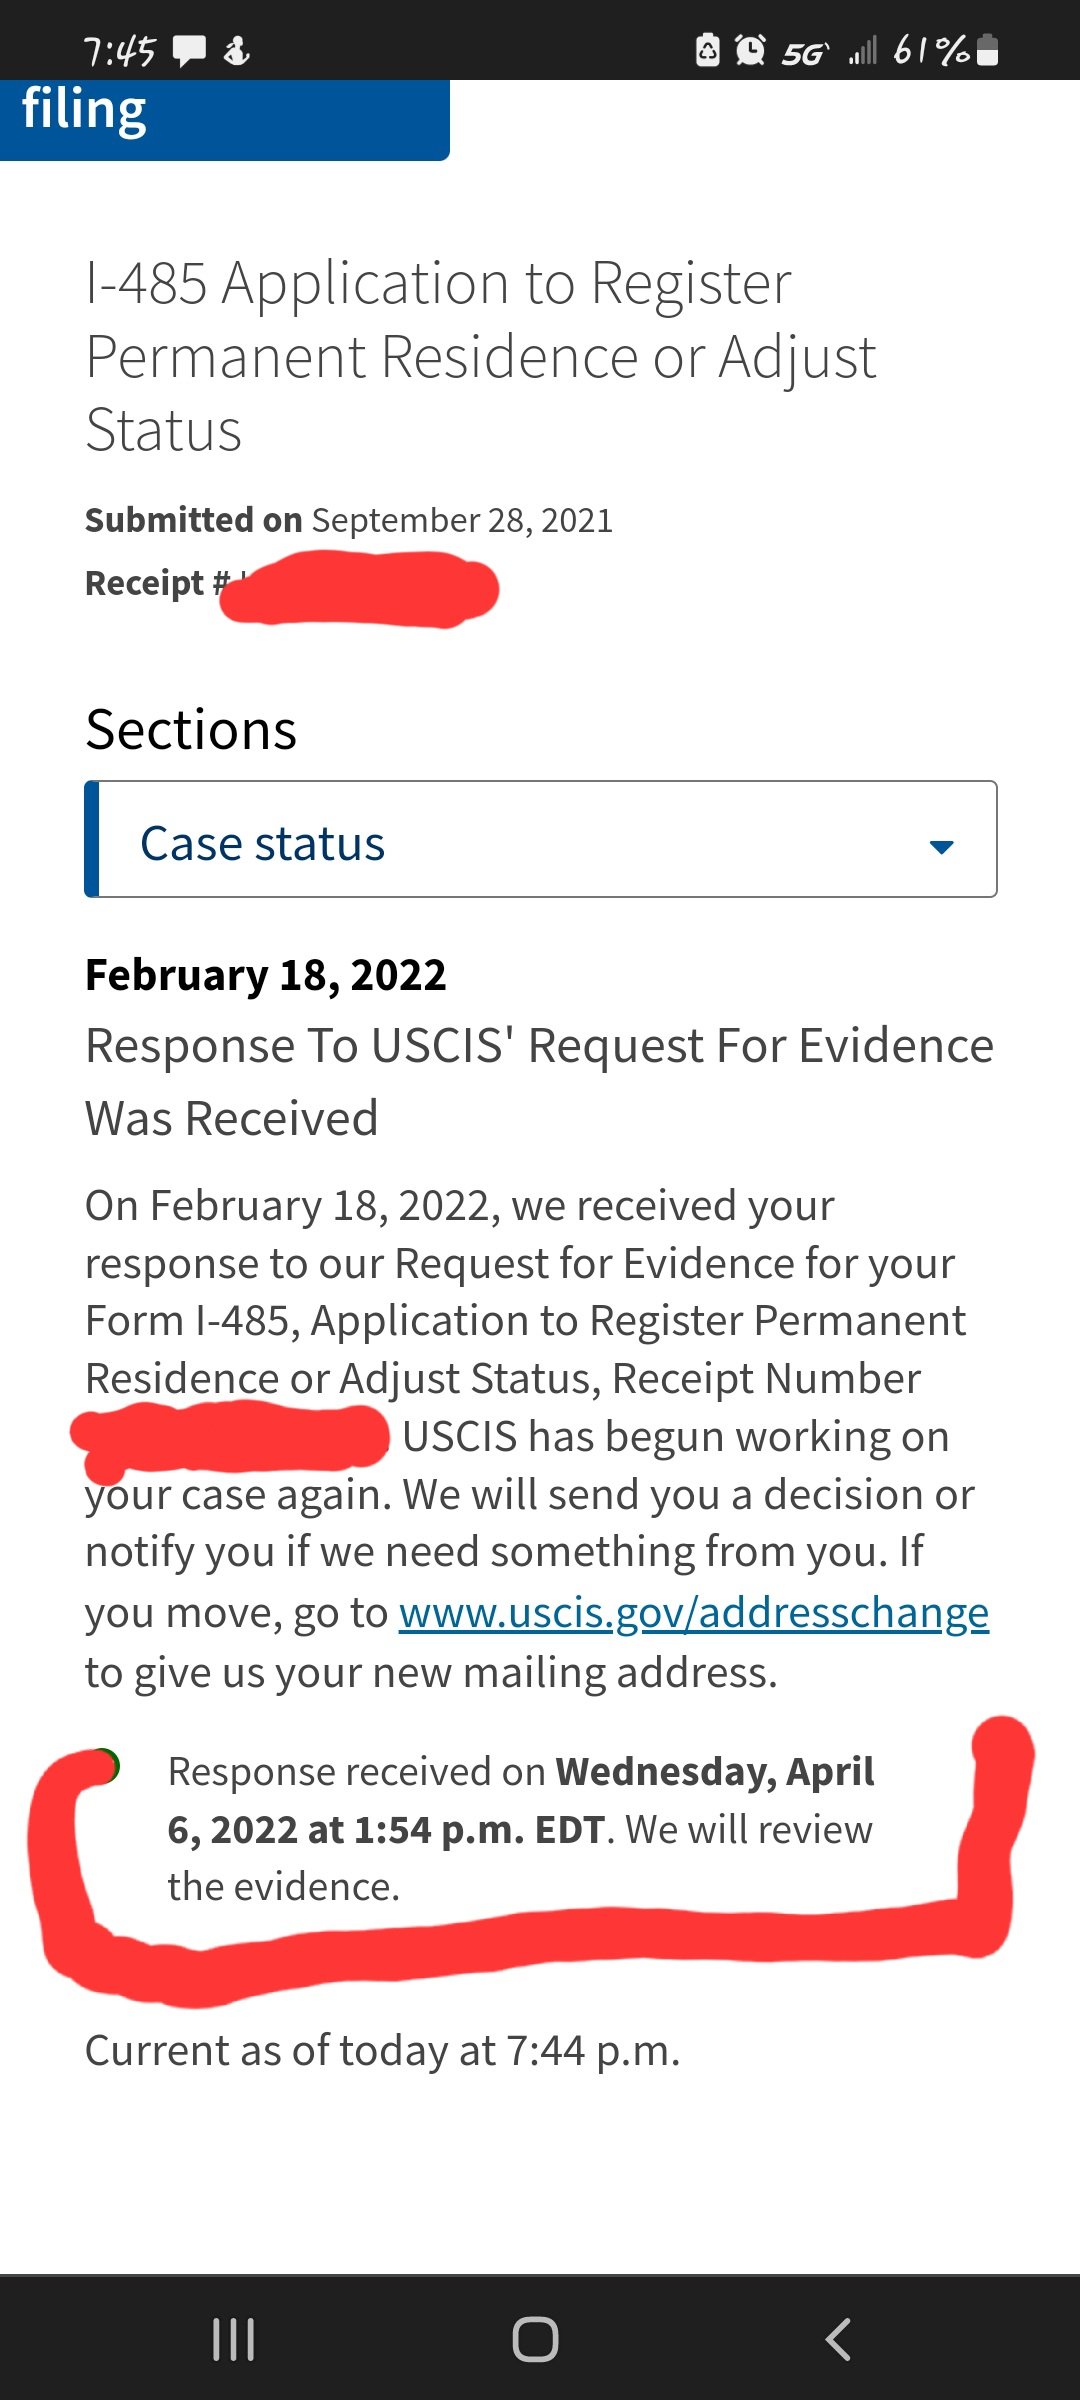Tap the Current as of today timestamp
The height and width of the screenshot is (2400, 1080).
coord(382,2050)
